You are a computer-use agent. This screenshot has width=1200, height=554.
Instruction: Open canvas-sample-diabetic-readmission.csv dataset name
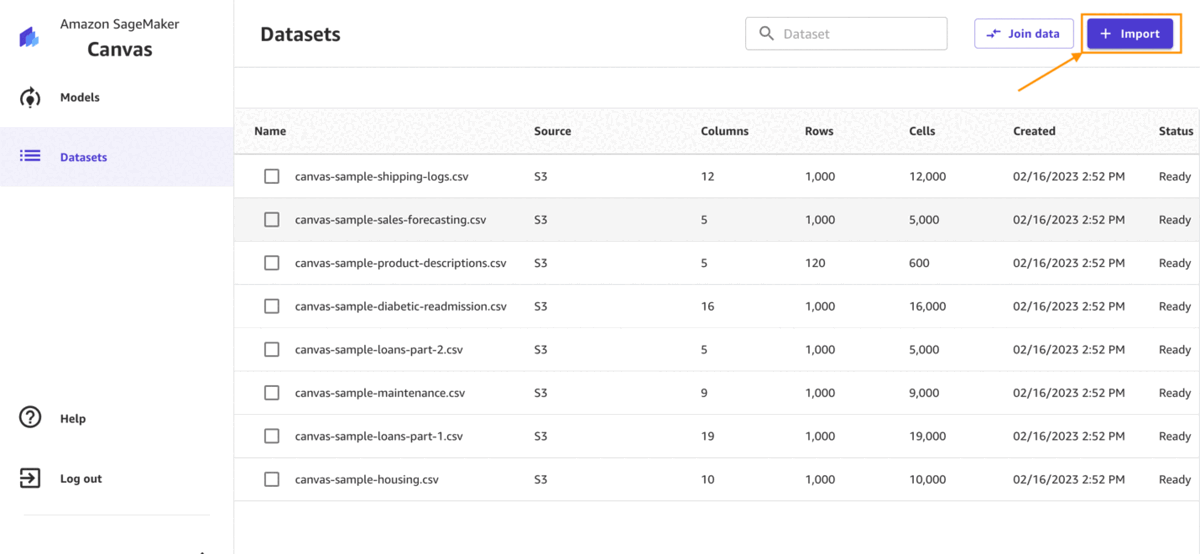tap(401, 306)
